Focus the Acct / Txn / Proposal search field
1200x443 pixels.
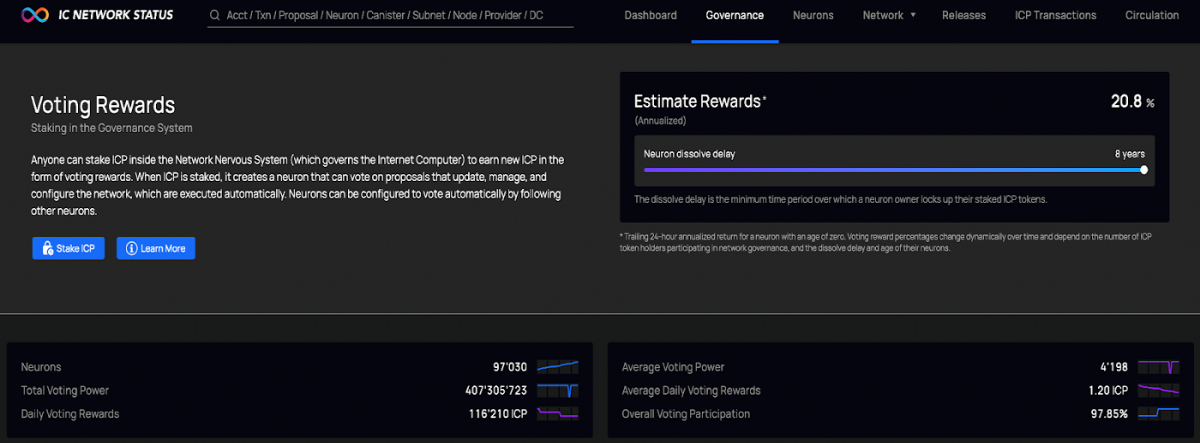click(391, 15)
